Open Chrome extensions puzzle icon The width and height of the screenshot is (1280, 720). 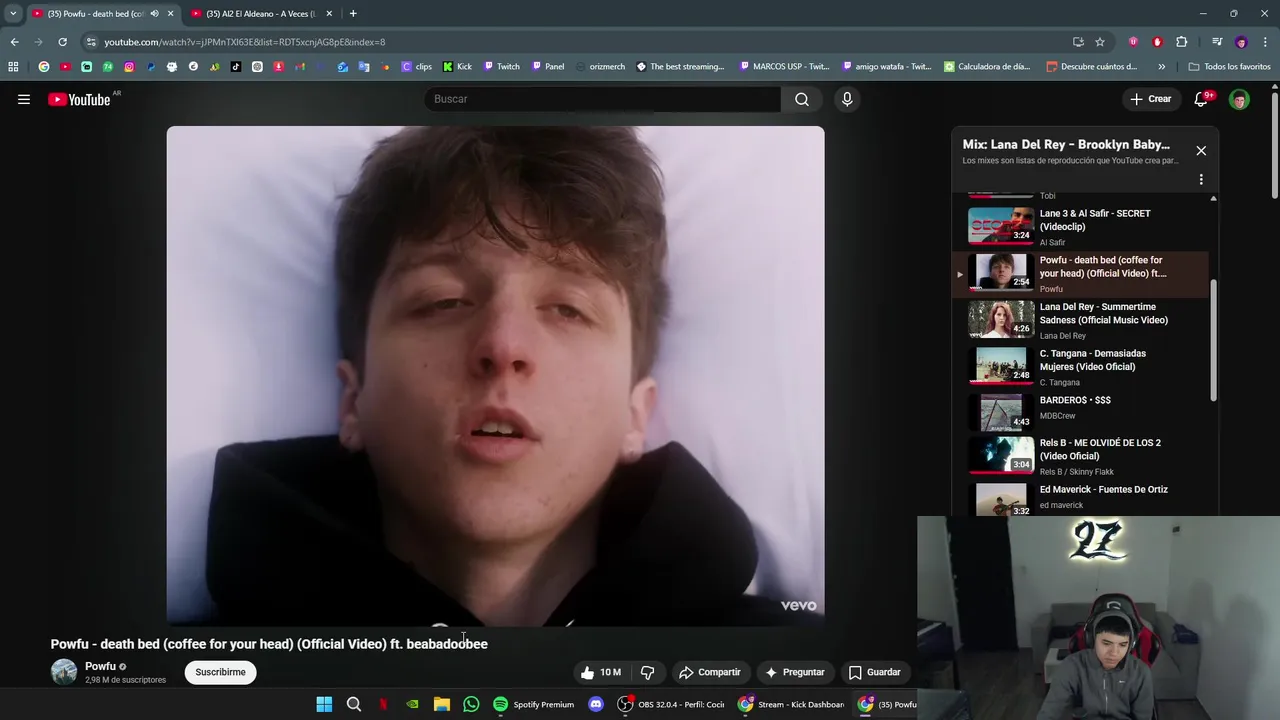[1182, 42]
